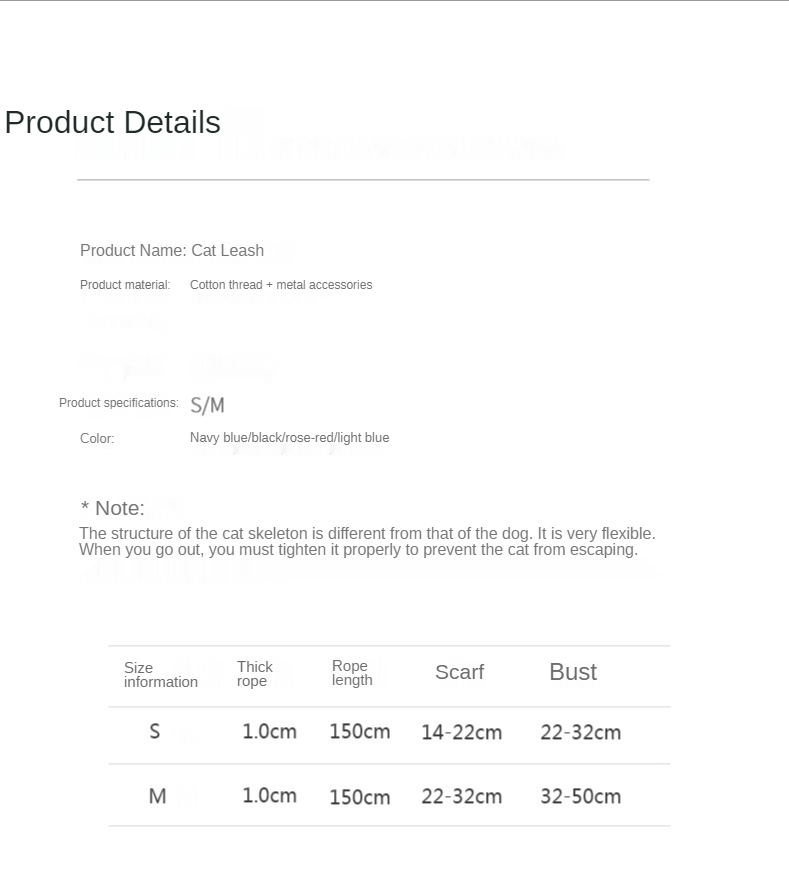Click the Scarf column header
This screenshot has height=874, width=789.
[x=459, y=672]
